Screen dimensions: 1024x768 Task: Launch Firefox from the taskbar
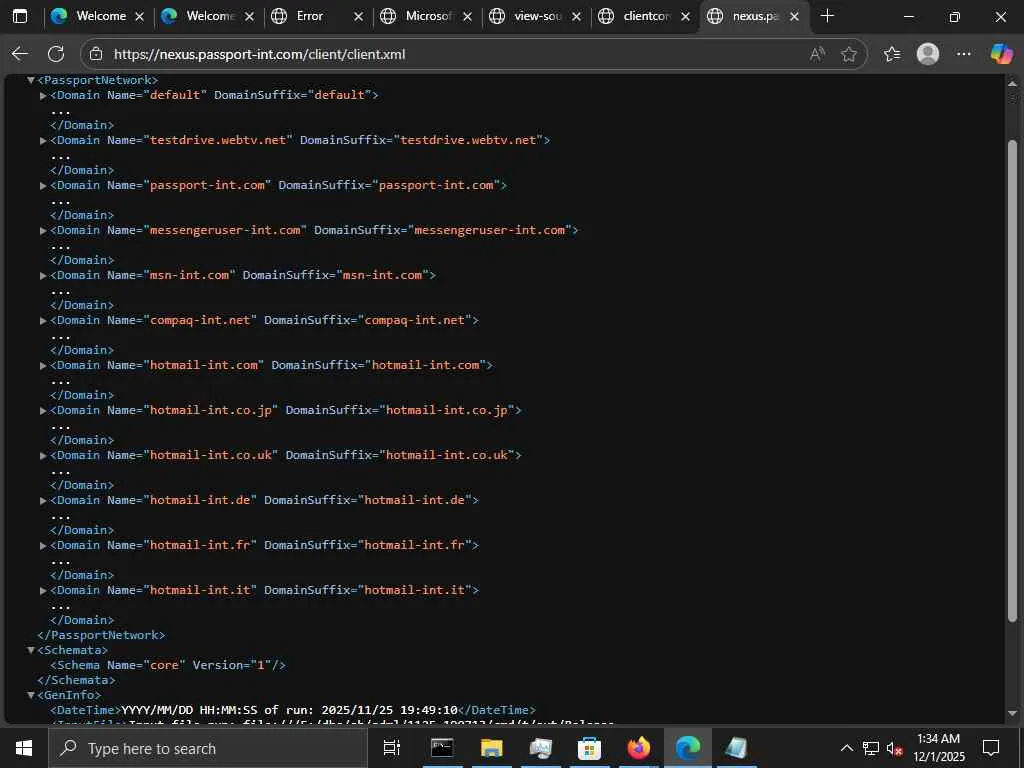click(639, 748)
